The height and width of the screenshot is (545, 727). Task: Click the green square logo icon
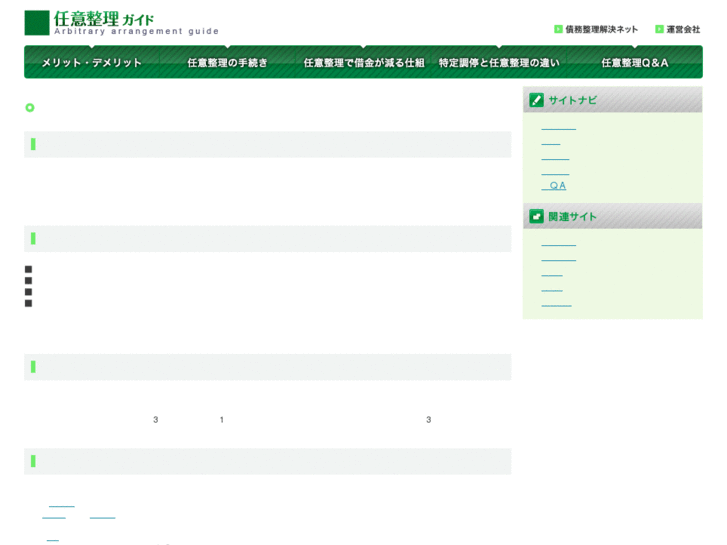(37, 23)
